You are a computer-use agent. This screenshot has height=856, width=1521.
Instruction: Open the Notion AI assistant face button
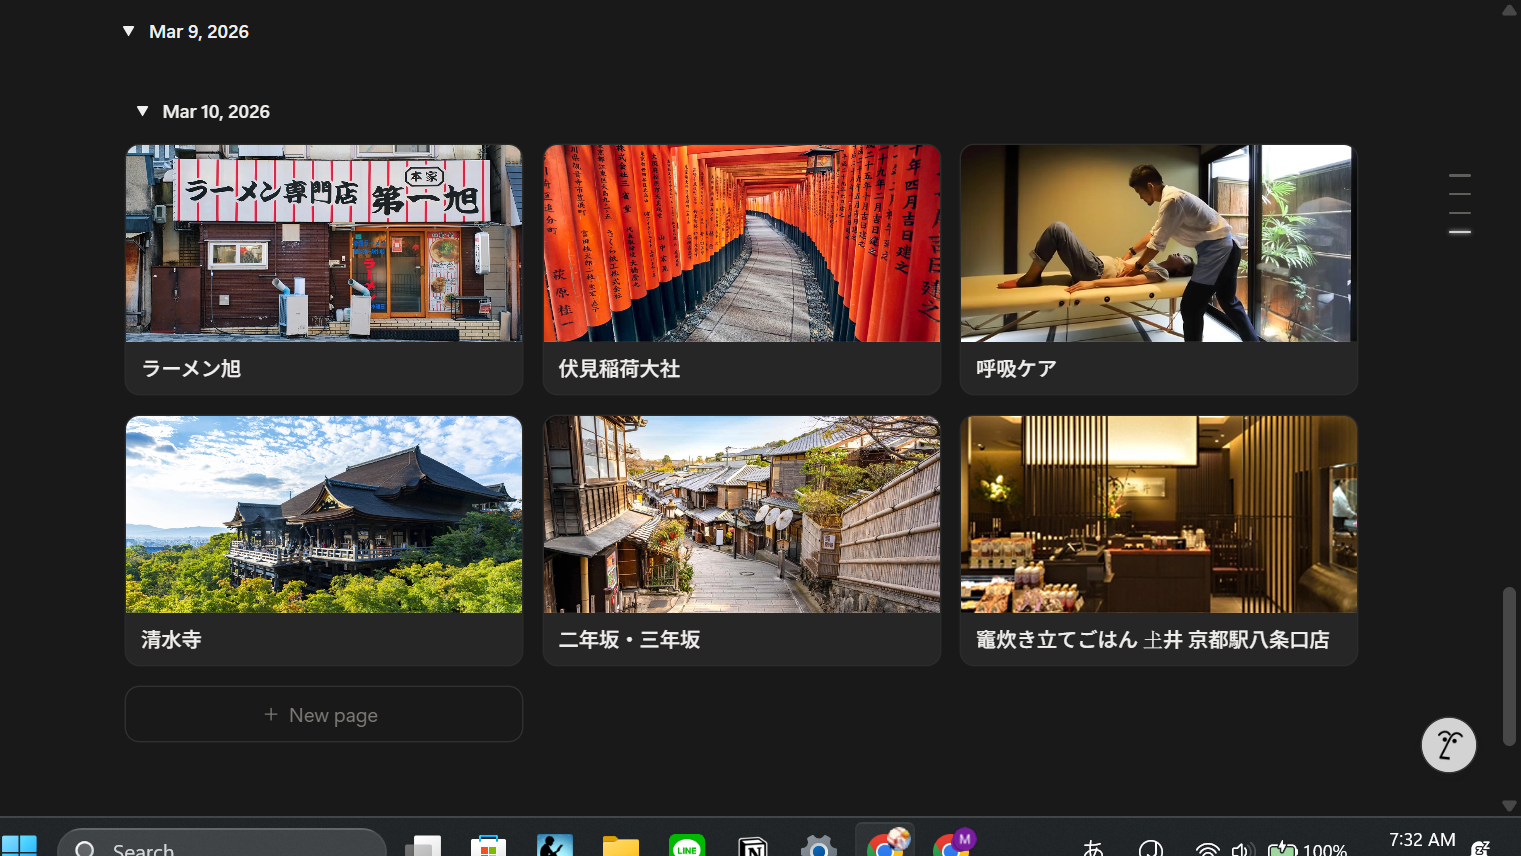click(1448, 745)
